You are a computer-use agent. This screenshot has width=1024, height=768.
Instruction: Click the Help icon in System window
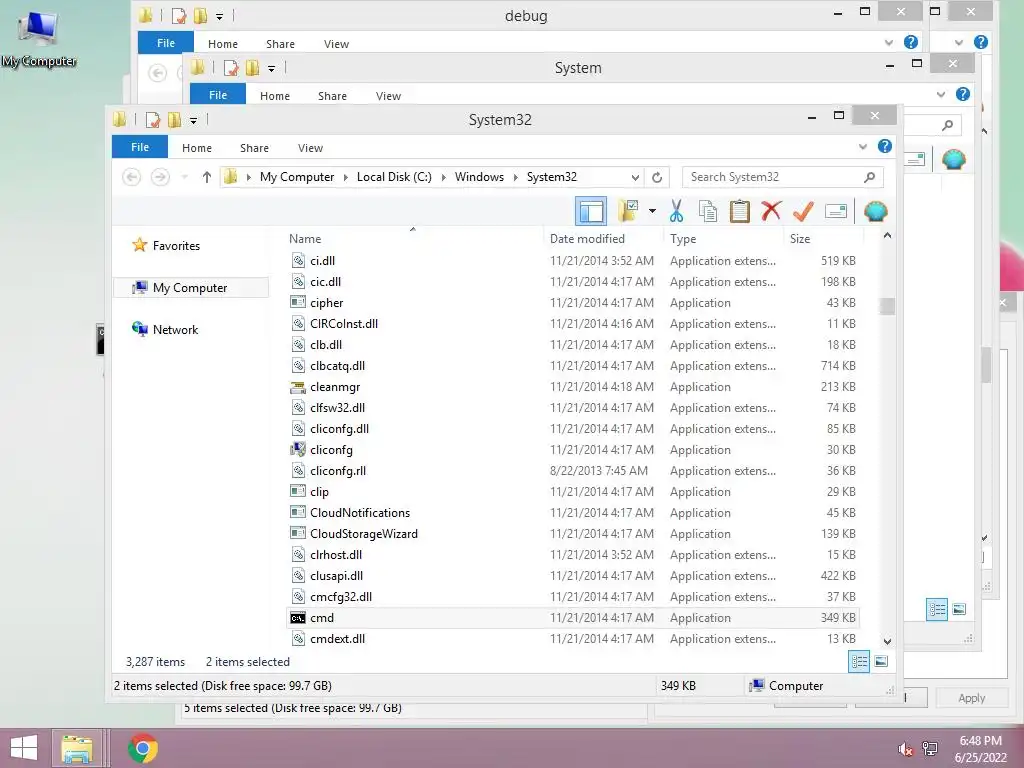coord(963,94)
